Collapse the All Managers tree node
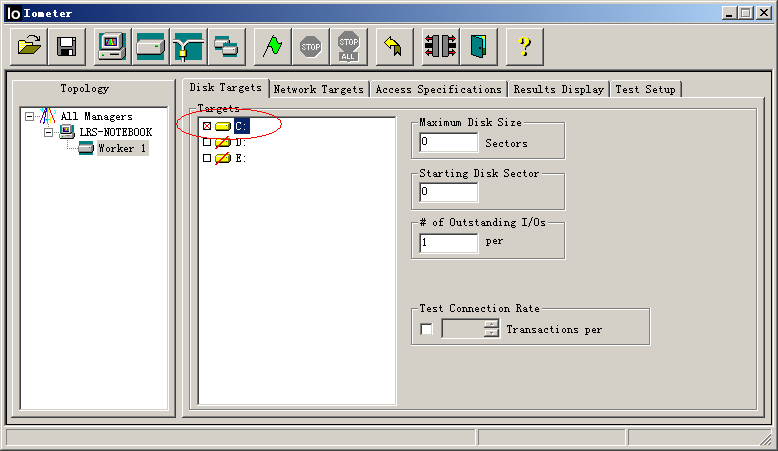 click(29, 117)
